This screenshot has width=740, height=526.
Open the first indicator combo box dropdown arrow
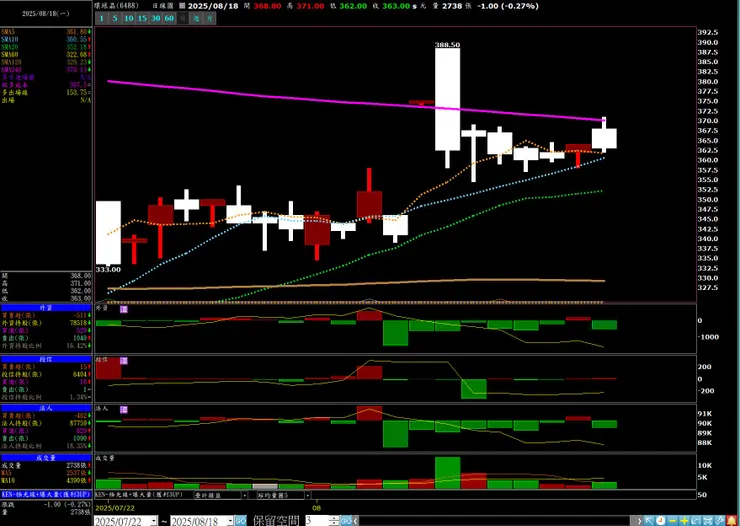[244, 495]
